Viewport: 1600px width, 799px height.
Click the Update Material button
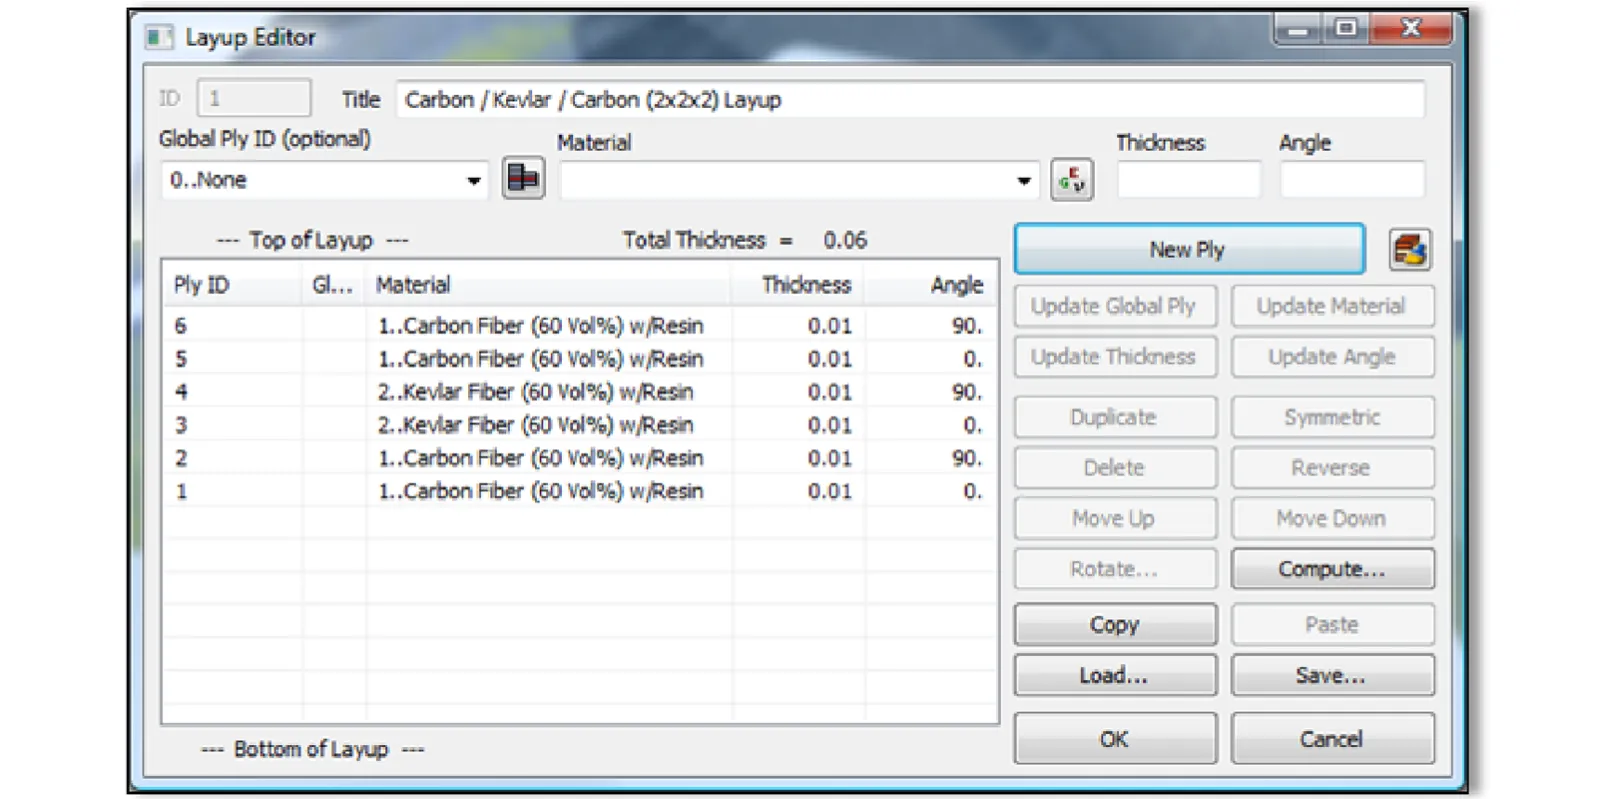point(1332,306)
